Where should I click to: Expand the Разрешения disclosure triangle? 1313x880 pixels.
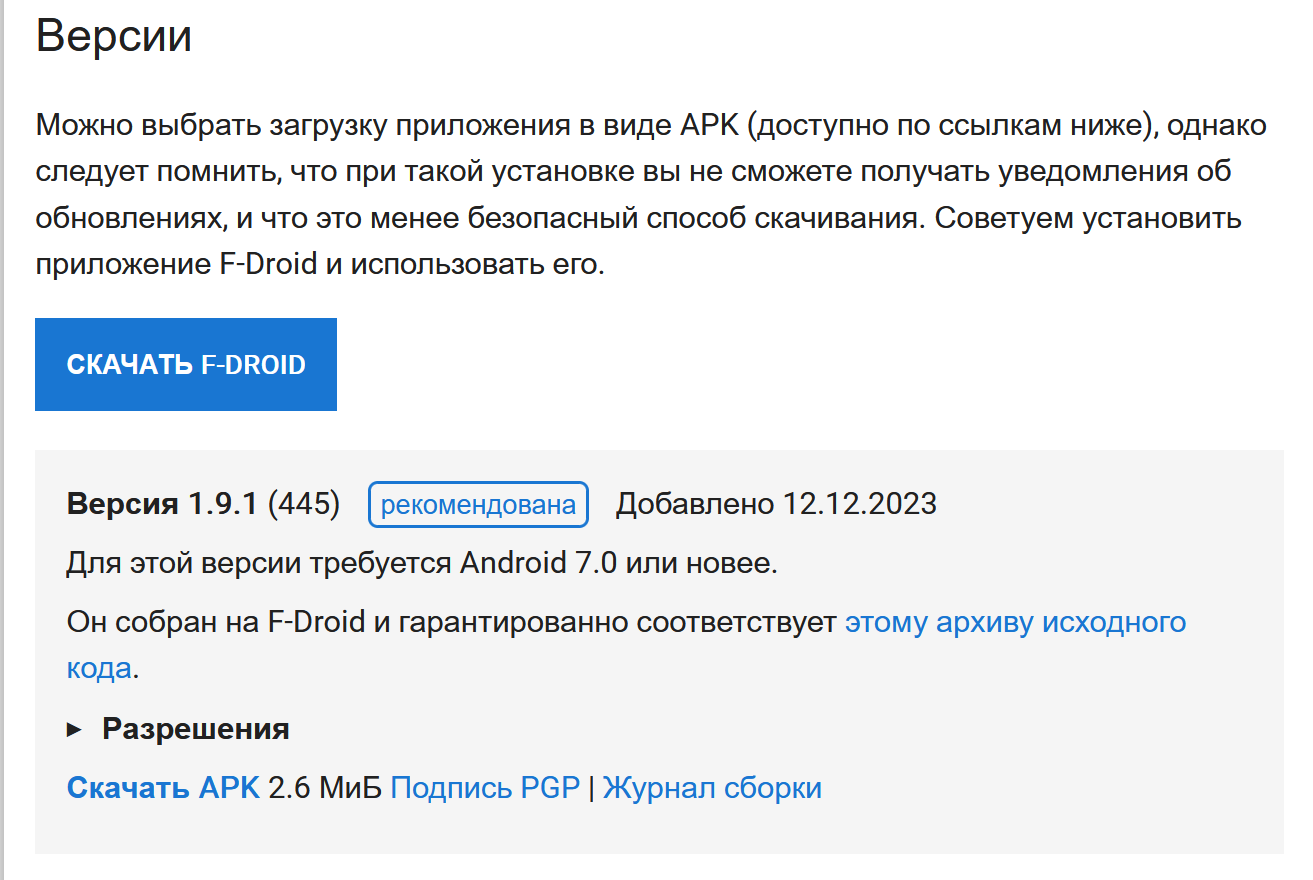coord(74,730)
